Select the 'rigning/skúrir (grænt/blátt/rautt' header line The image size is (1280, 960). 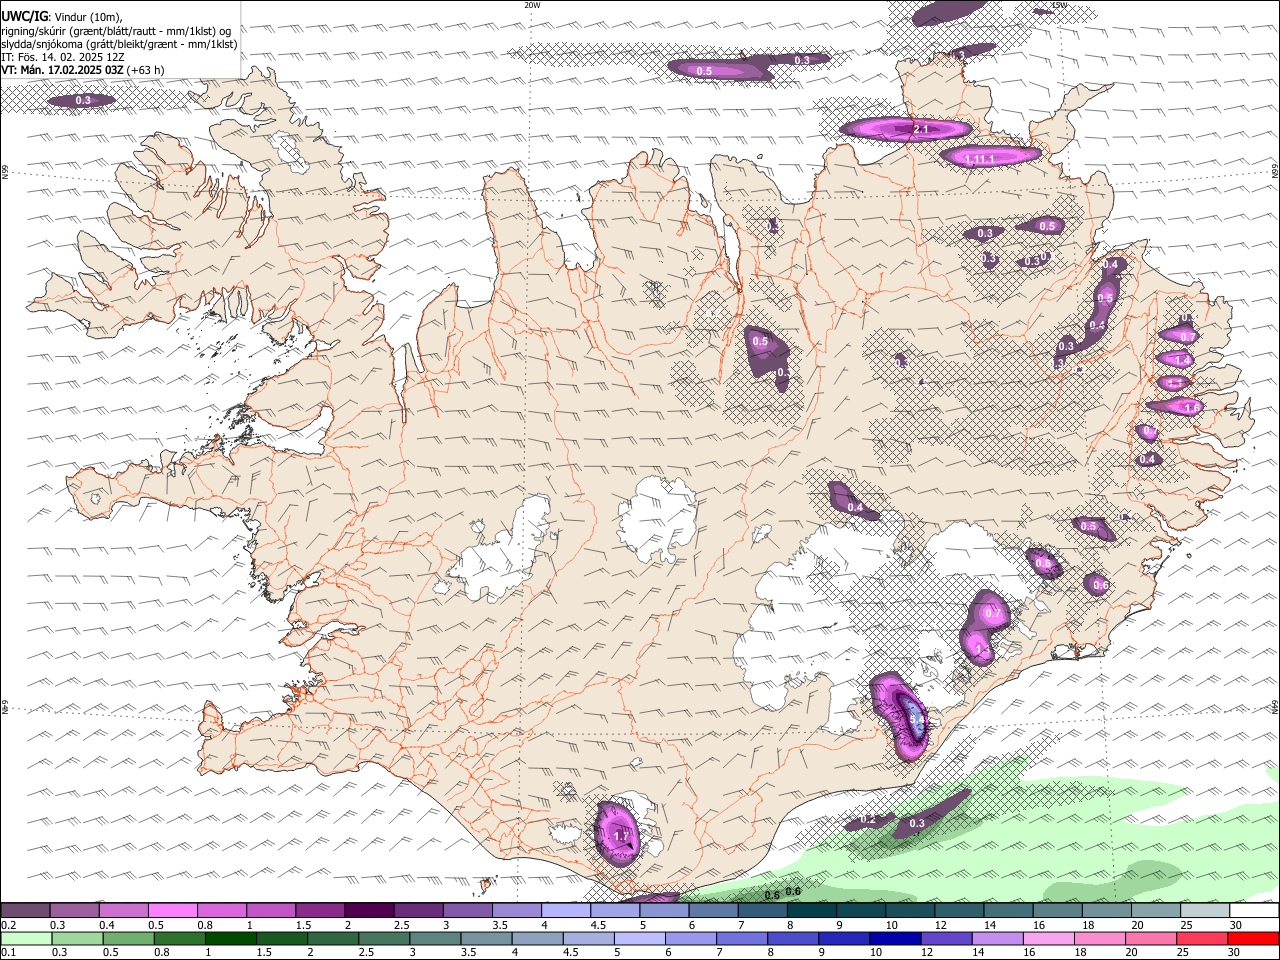pos(116,30)
